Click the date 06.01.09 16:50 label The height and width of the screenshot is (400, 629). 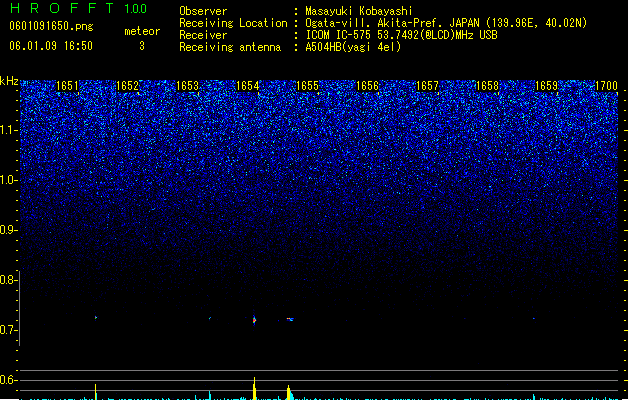[51, 46]
